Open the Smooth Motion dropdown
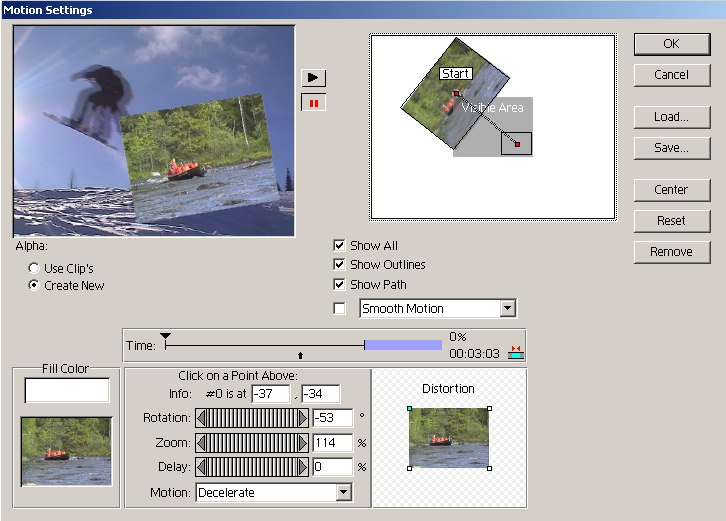The image size is (726, 521). point(507,308)
